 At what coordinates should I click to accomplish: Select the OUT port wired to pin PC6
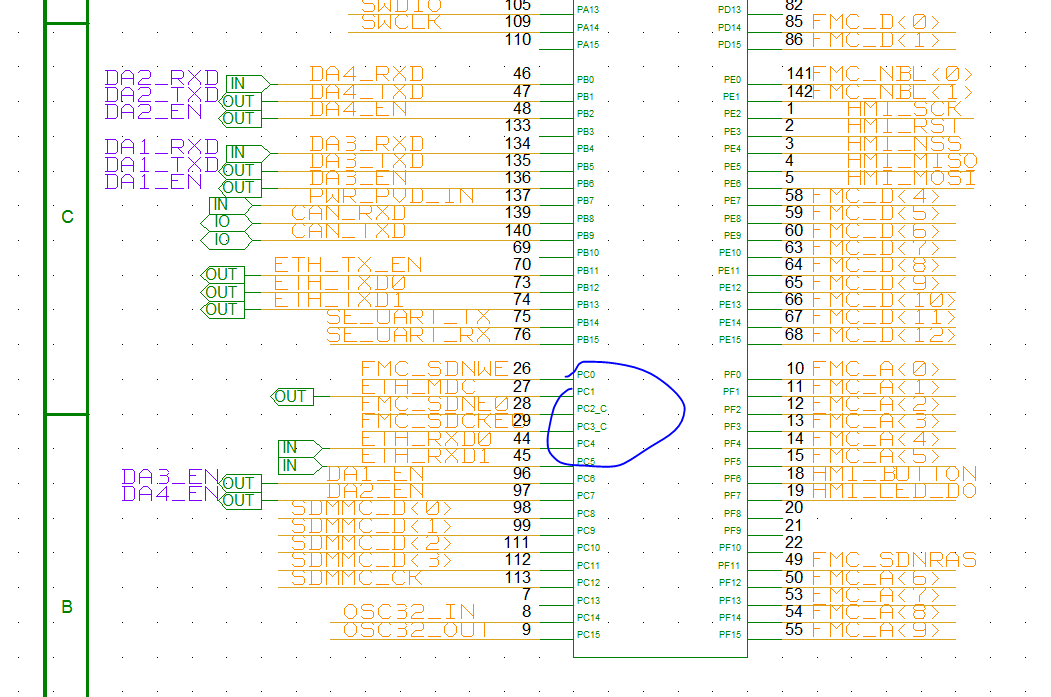[239, 483]
